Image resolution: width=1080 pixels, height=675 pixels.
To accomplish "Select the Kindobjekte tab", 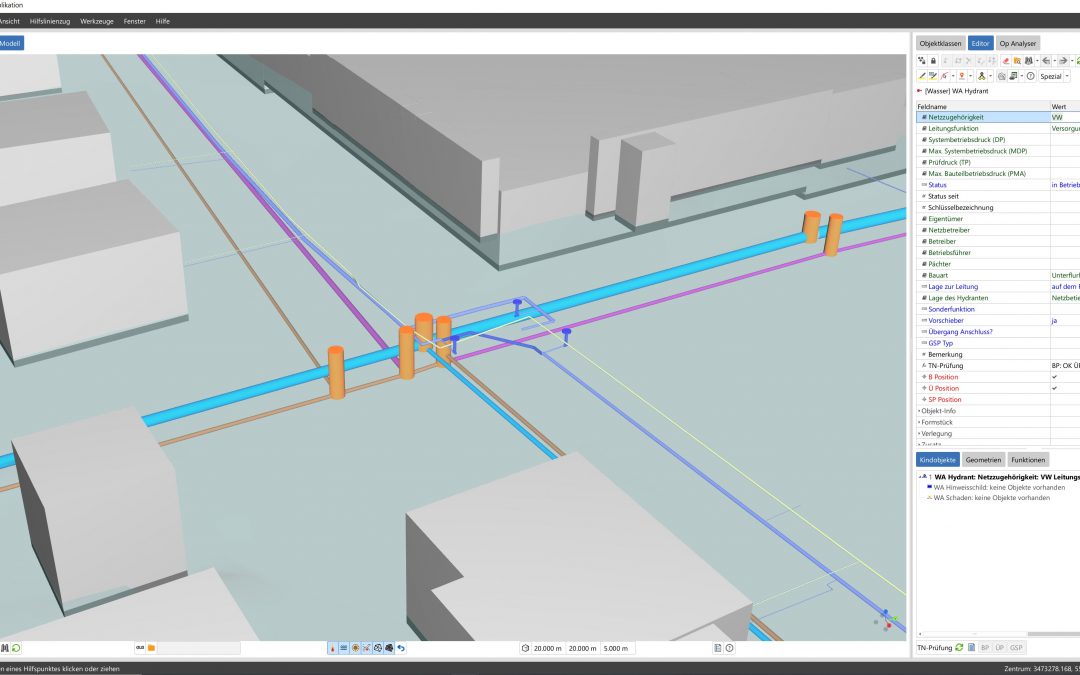I will [x=937, y=459].
